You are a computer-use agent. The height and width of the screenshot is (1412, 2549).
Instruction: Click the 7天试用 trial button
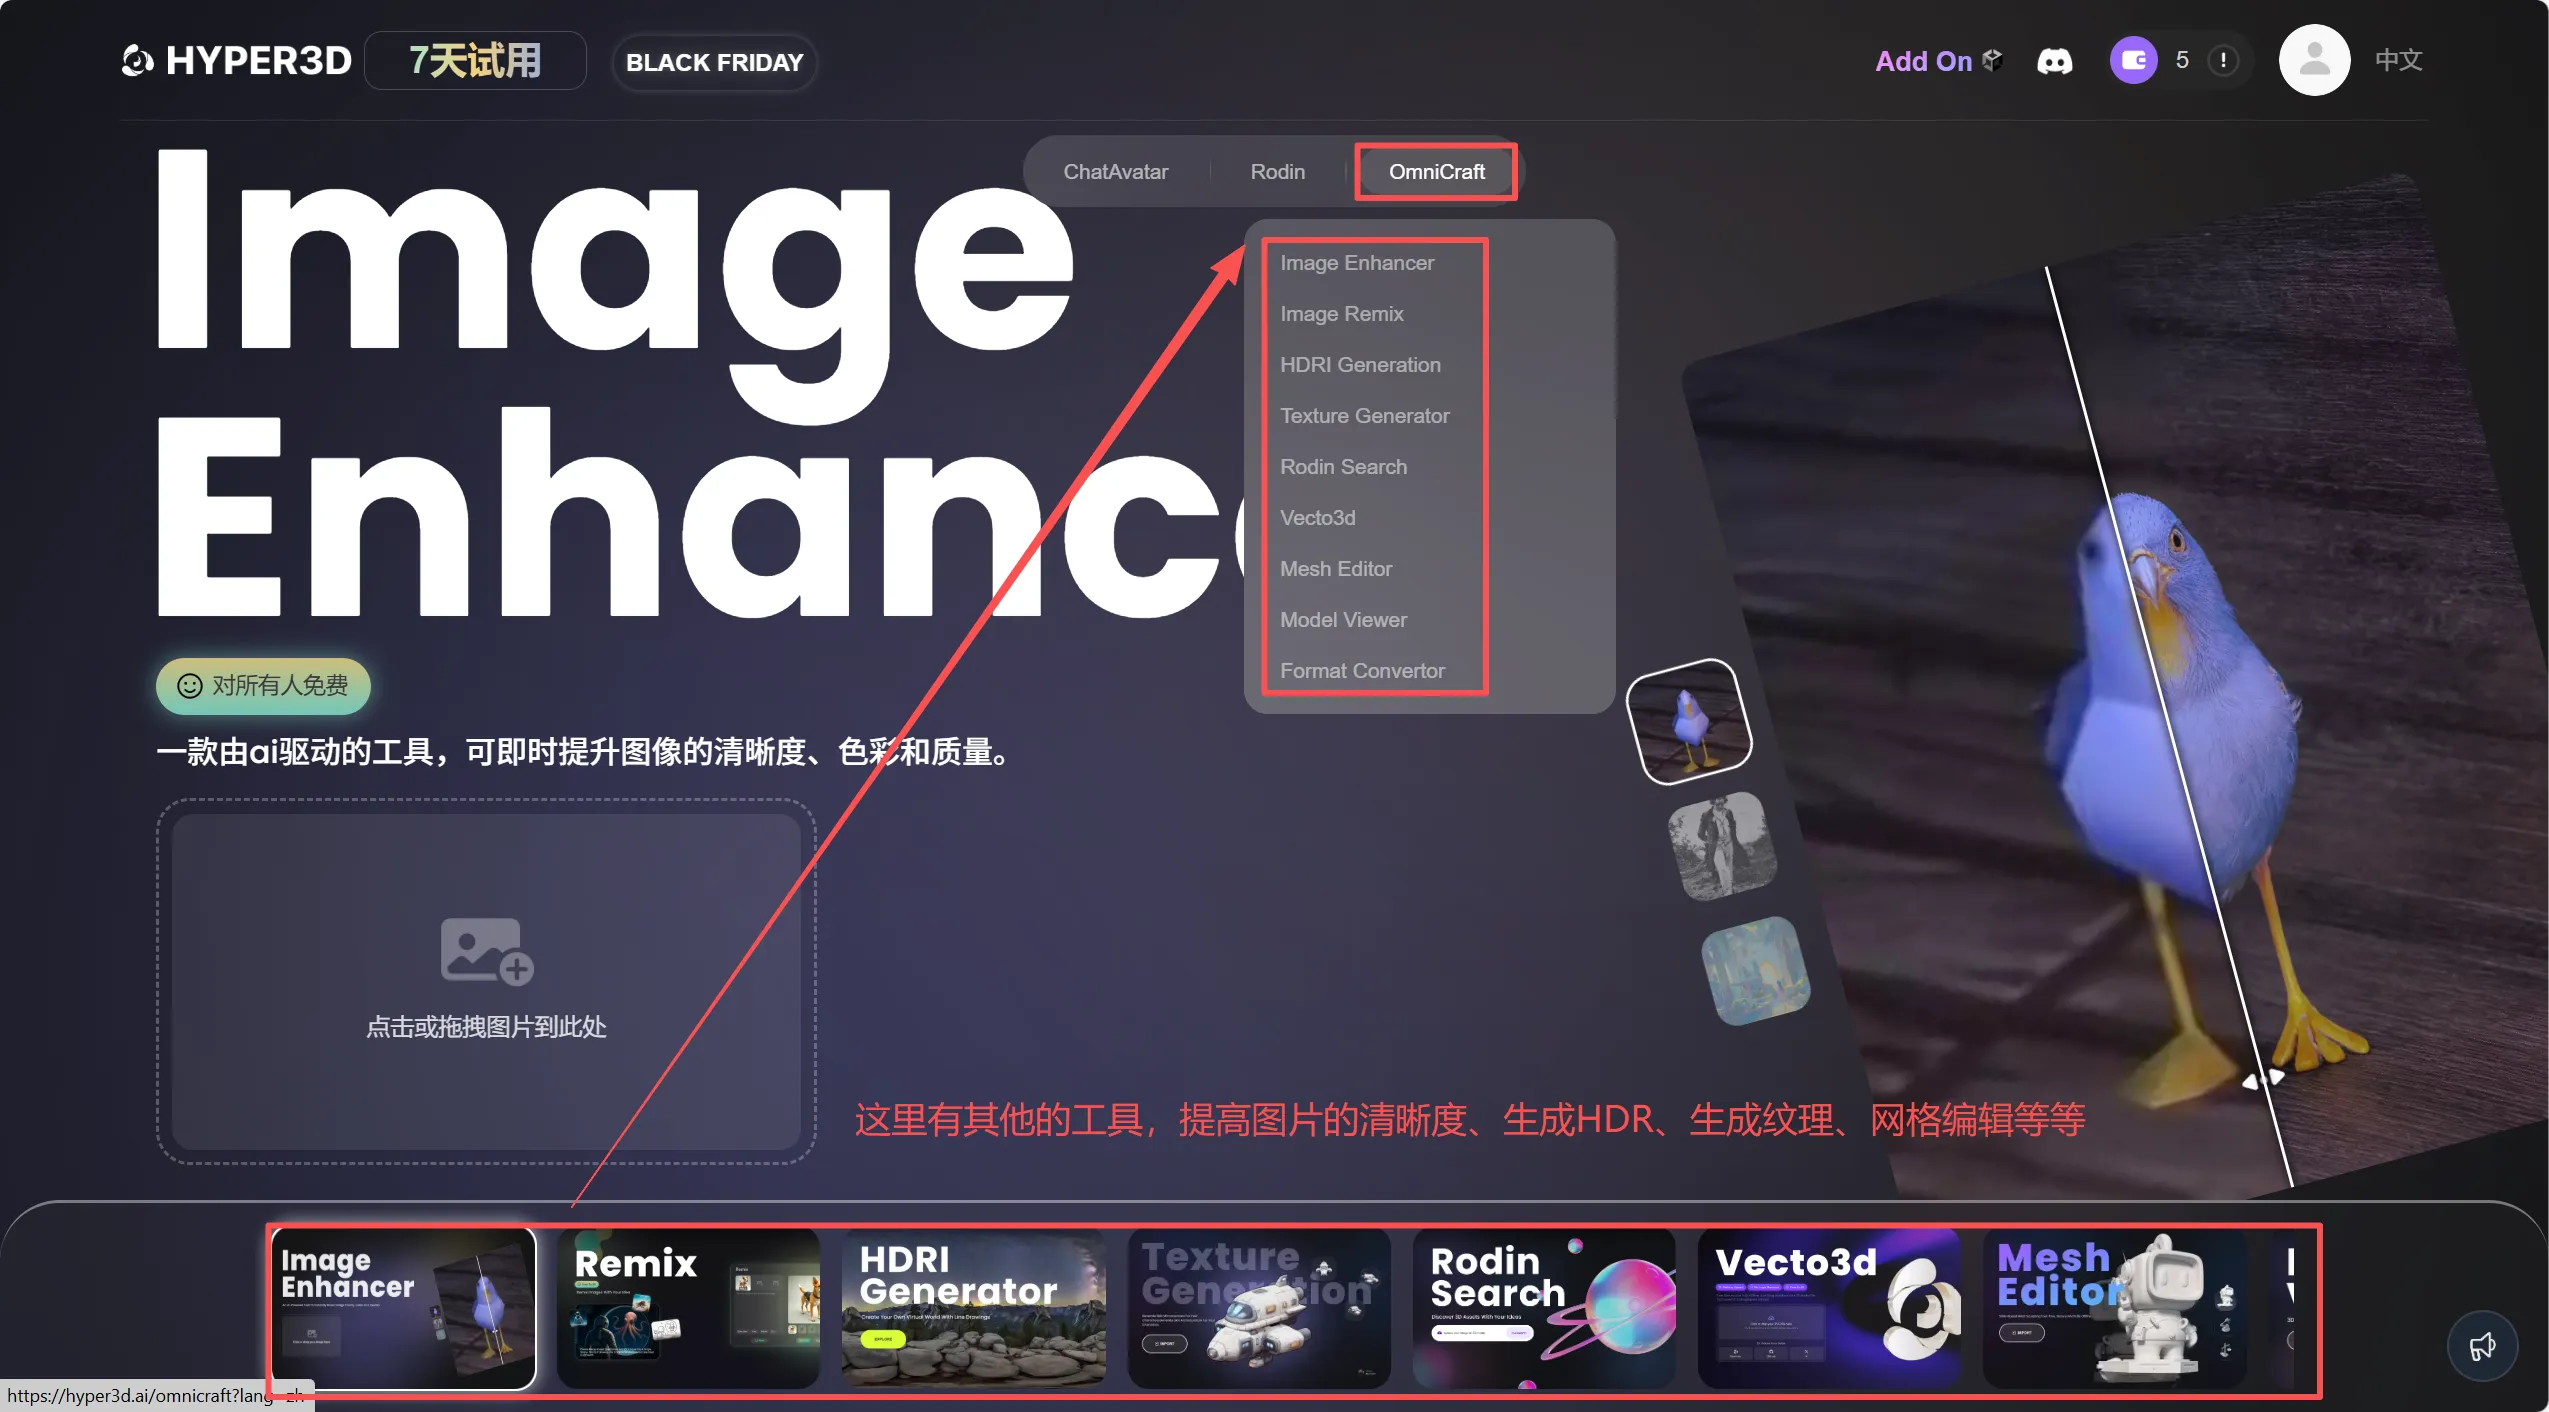coord(475,61)
